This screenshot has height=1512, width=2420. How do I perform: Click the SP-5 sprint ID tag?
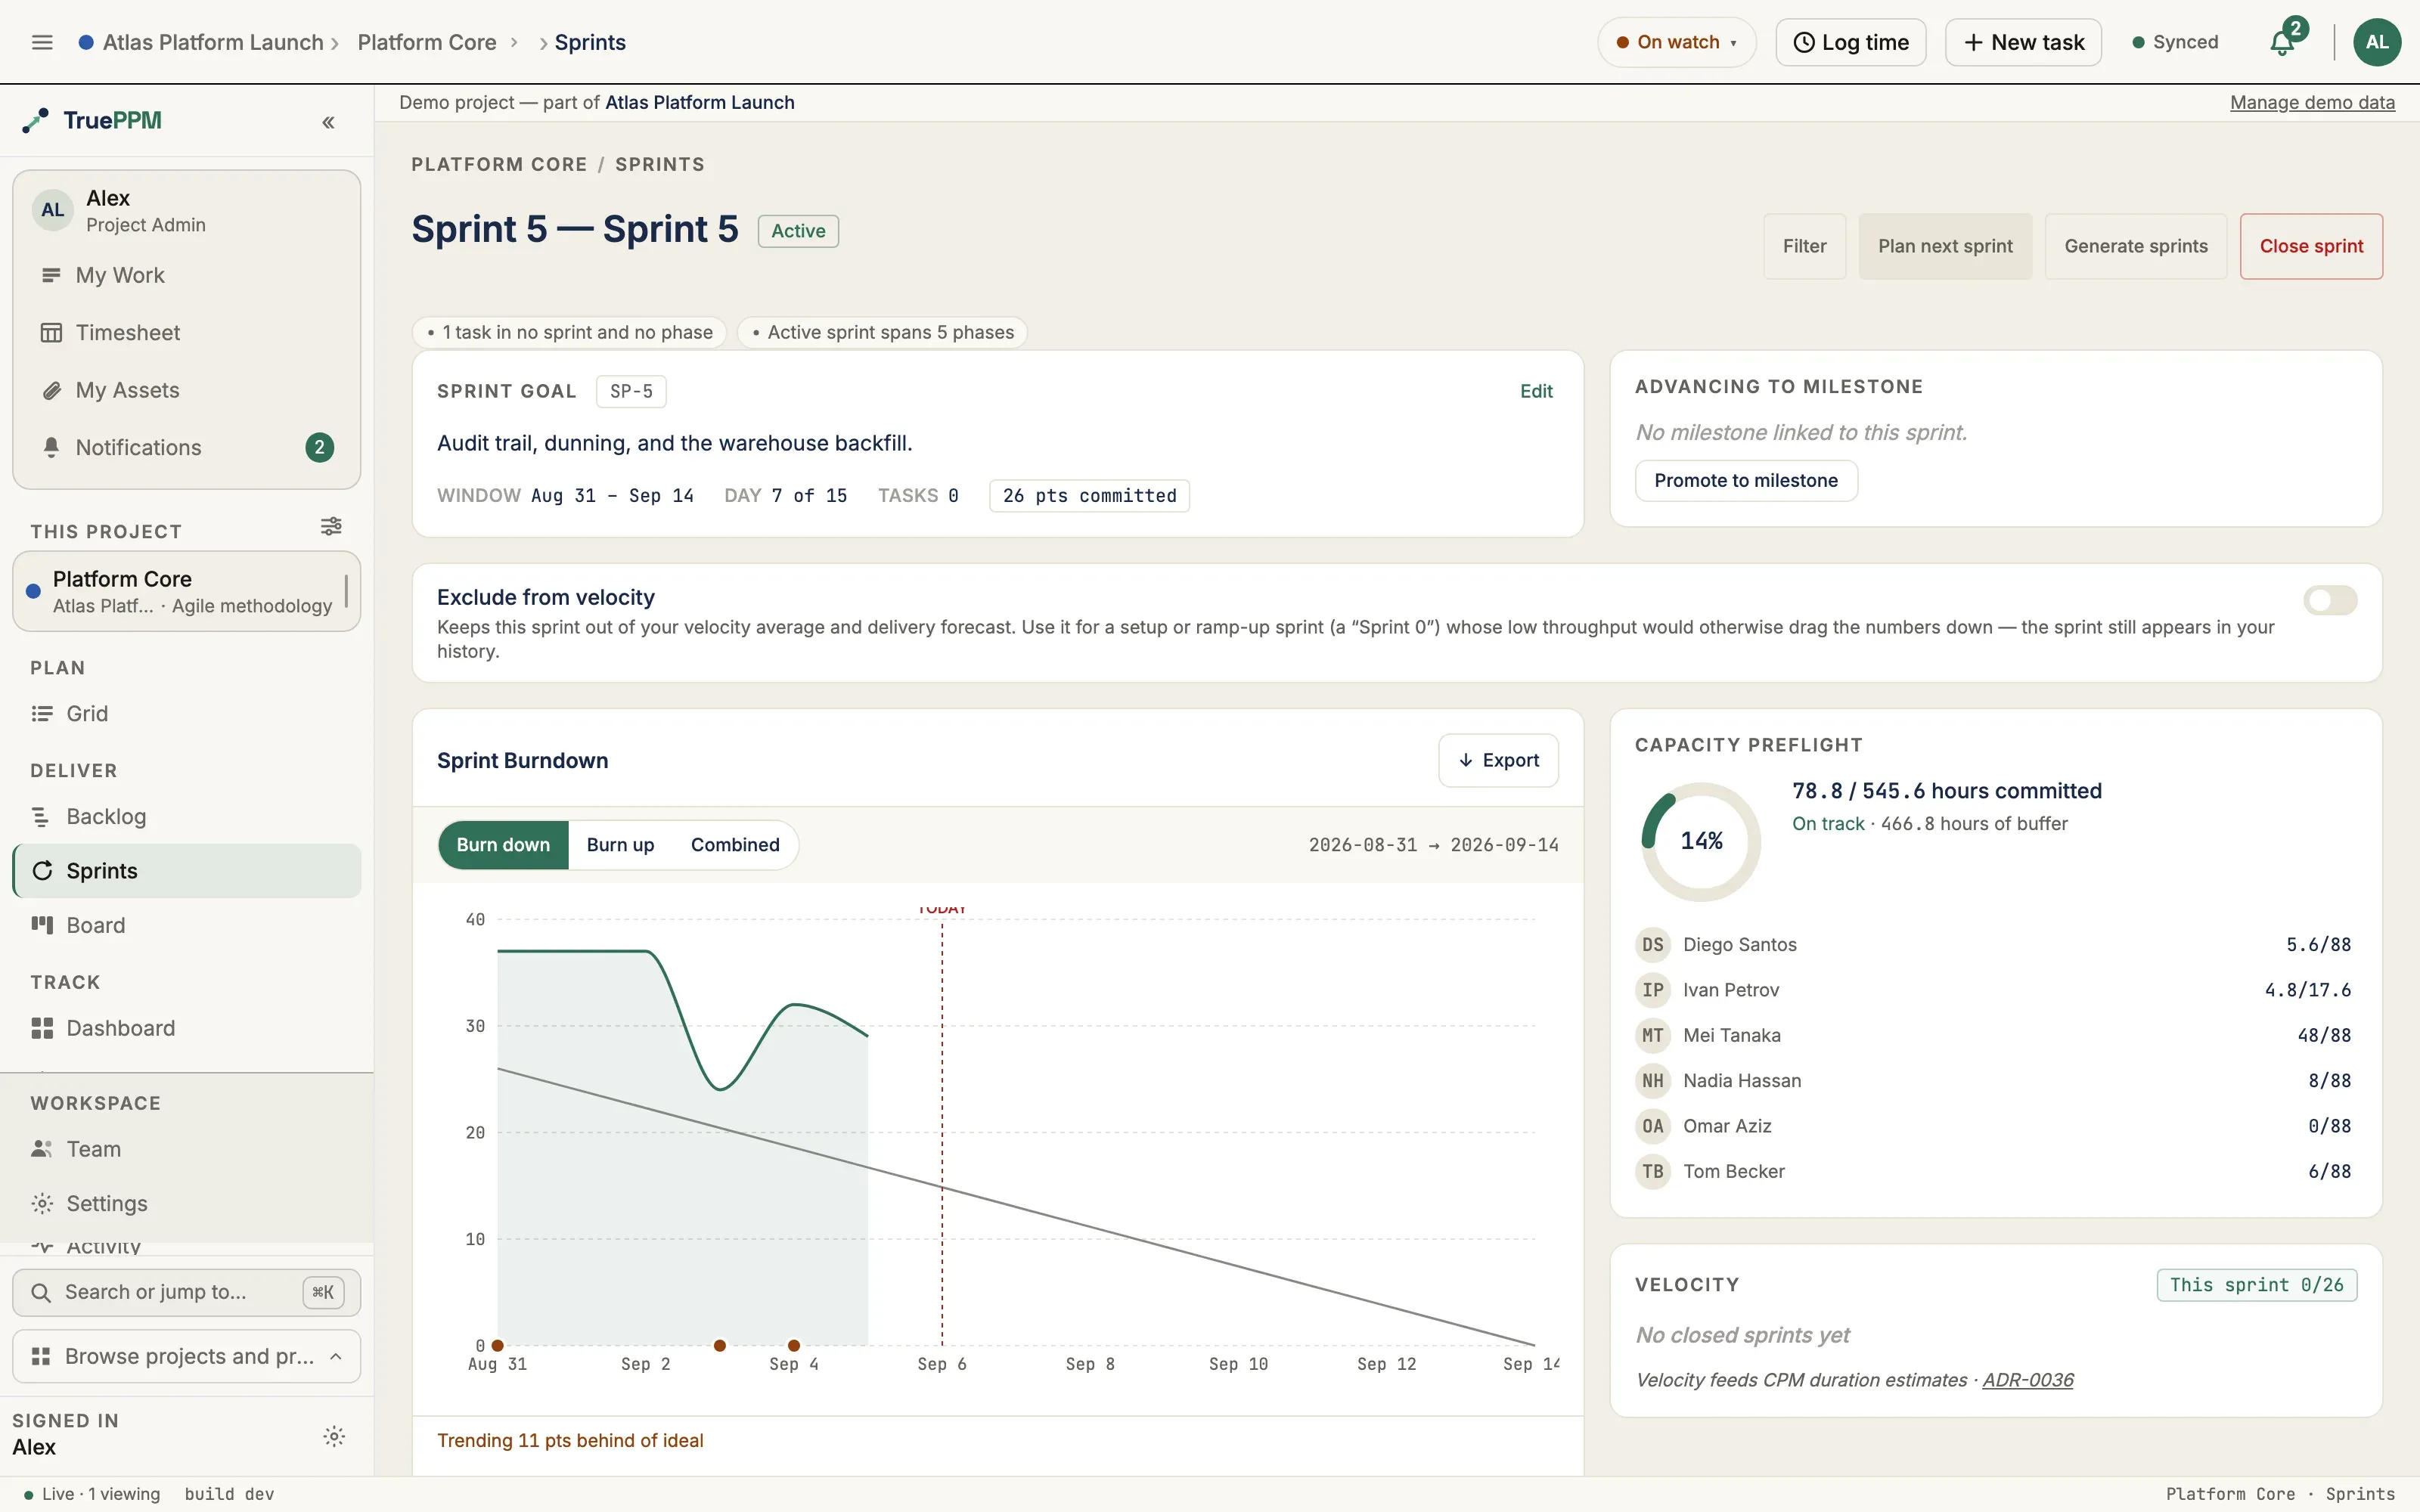click(631, 391)
